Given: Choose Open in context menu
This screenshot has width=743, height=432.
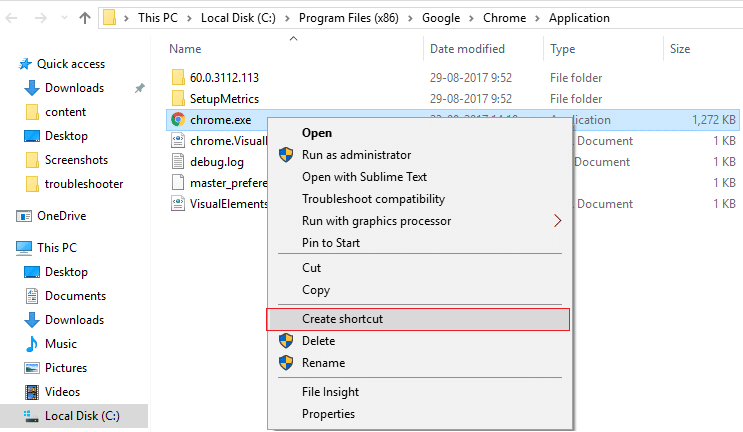Looking at the screenshot, I should [x=420, y=133].
